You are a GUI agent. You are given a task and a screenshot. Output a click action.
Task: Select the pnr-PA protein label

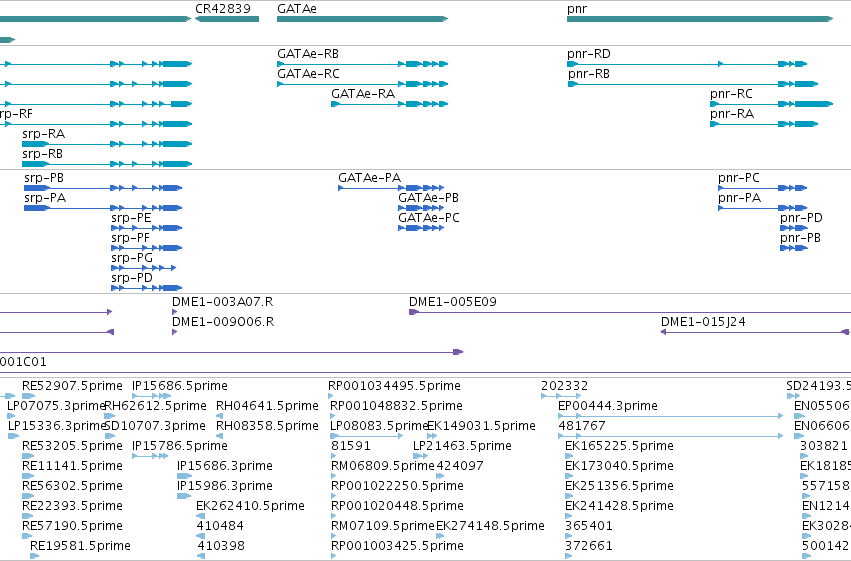739,198
